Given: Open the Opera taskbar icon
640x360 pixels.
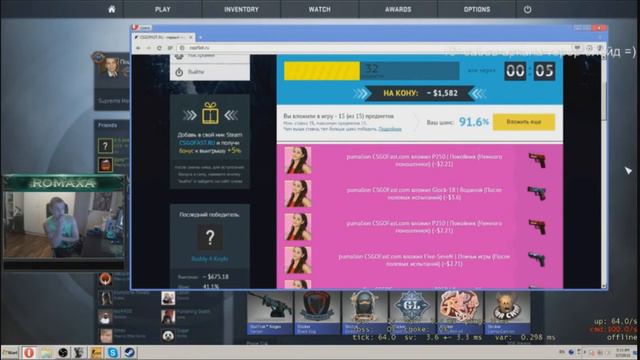Looking at the screenshot, I should [x=29, y=353].
